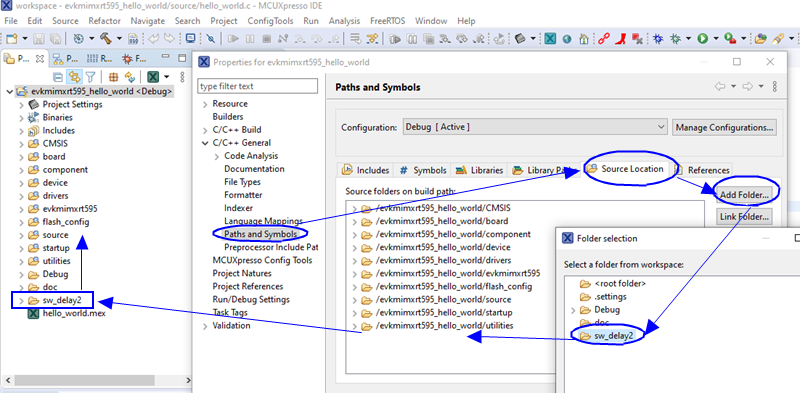This screenshot has height=393, width=800.
Task: Toggle Link with Editor in Project Explorer
Action: pyautogui.click(x=74, y=77)
